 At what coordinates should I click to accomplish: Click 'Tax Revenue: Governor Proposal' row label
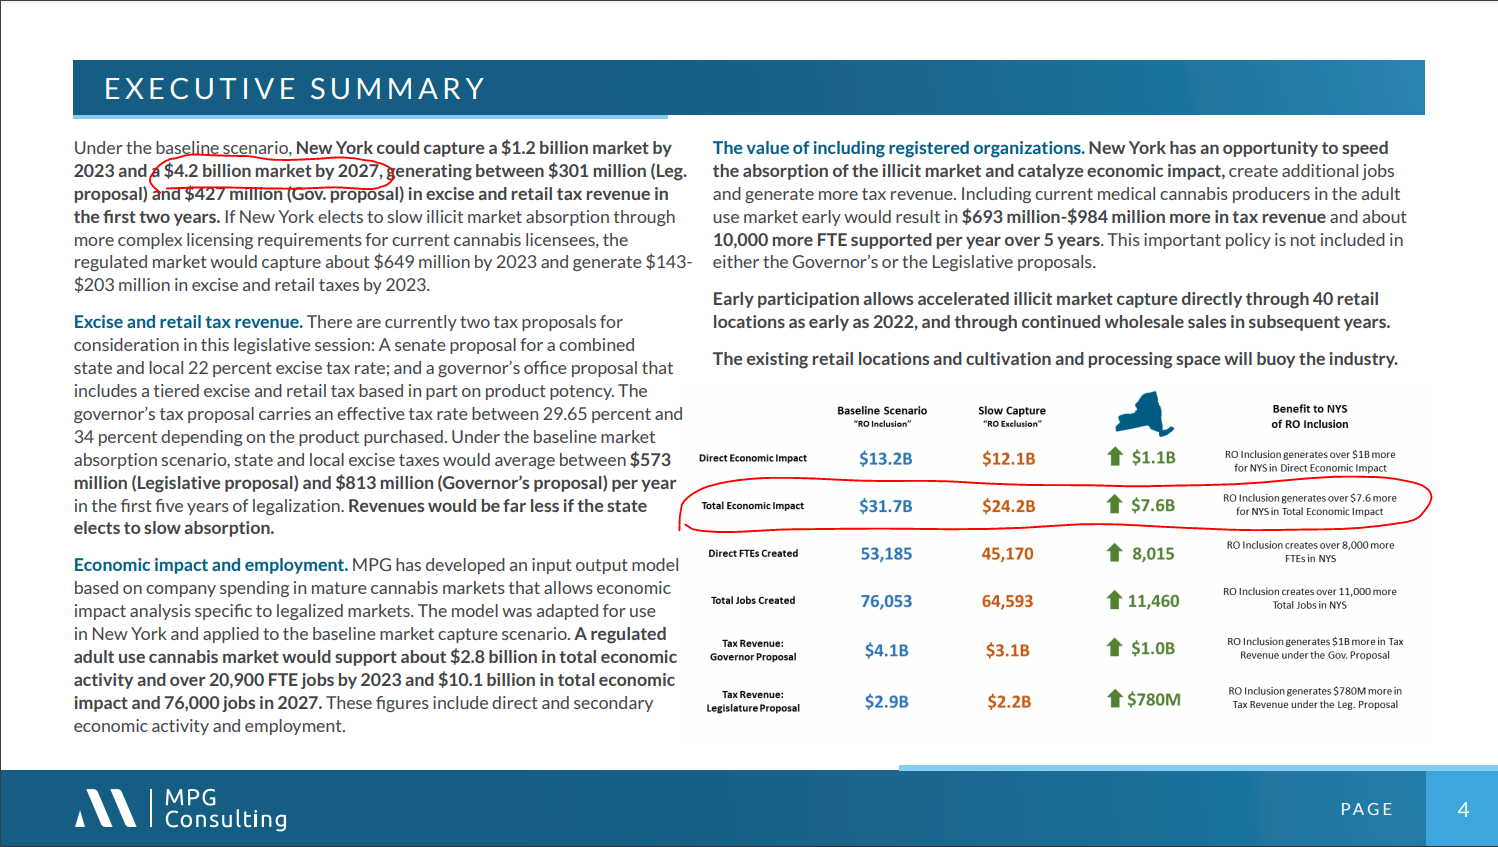click(753, 650)
